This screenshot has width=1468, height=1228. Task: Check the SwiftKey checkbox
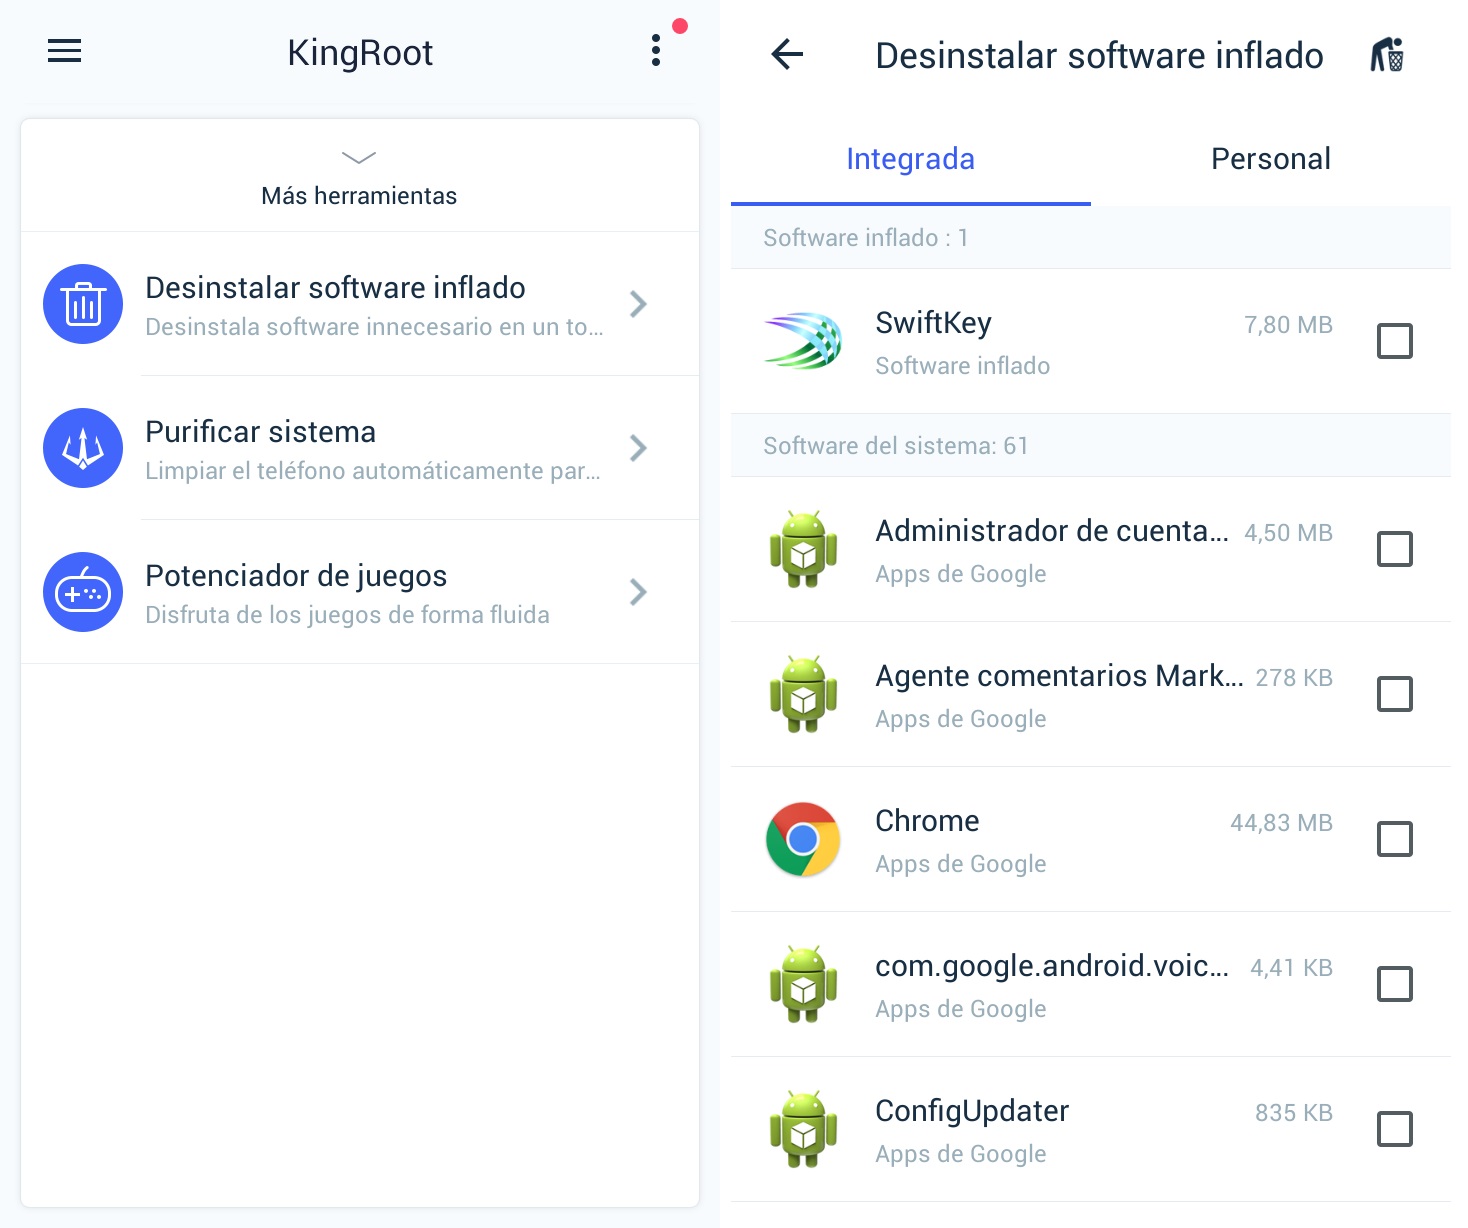(x=1394, y=341)
